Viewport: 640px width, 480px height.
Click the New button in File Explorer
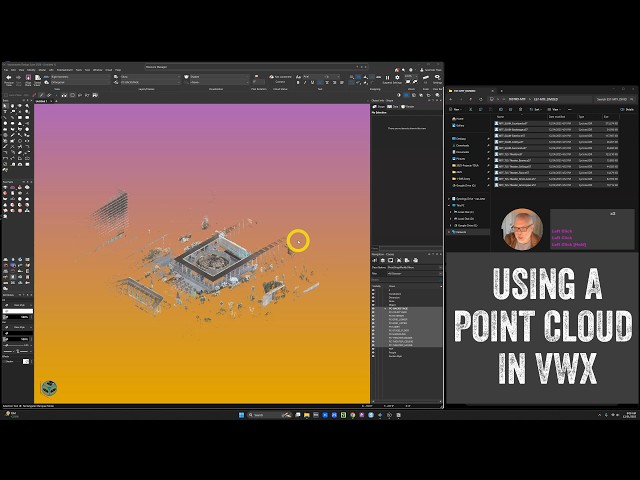point(456,109)
